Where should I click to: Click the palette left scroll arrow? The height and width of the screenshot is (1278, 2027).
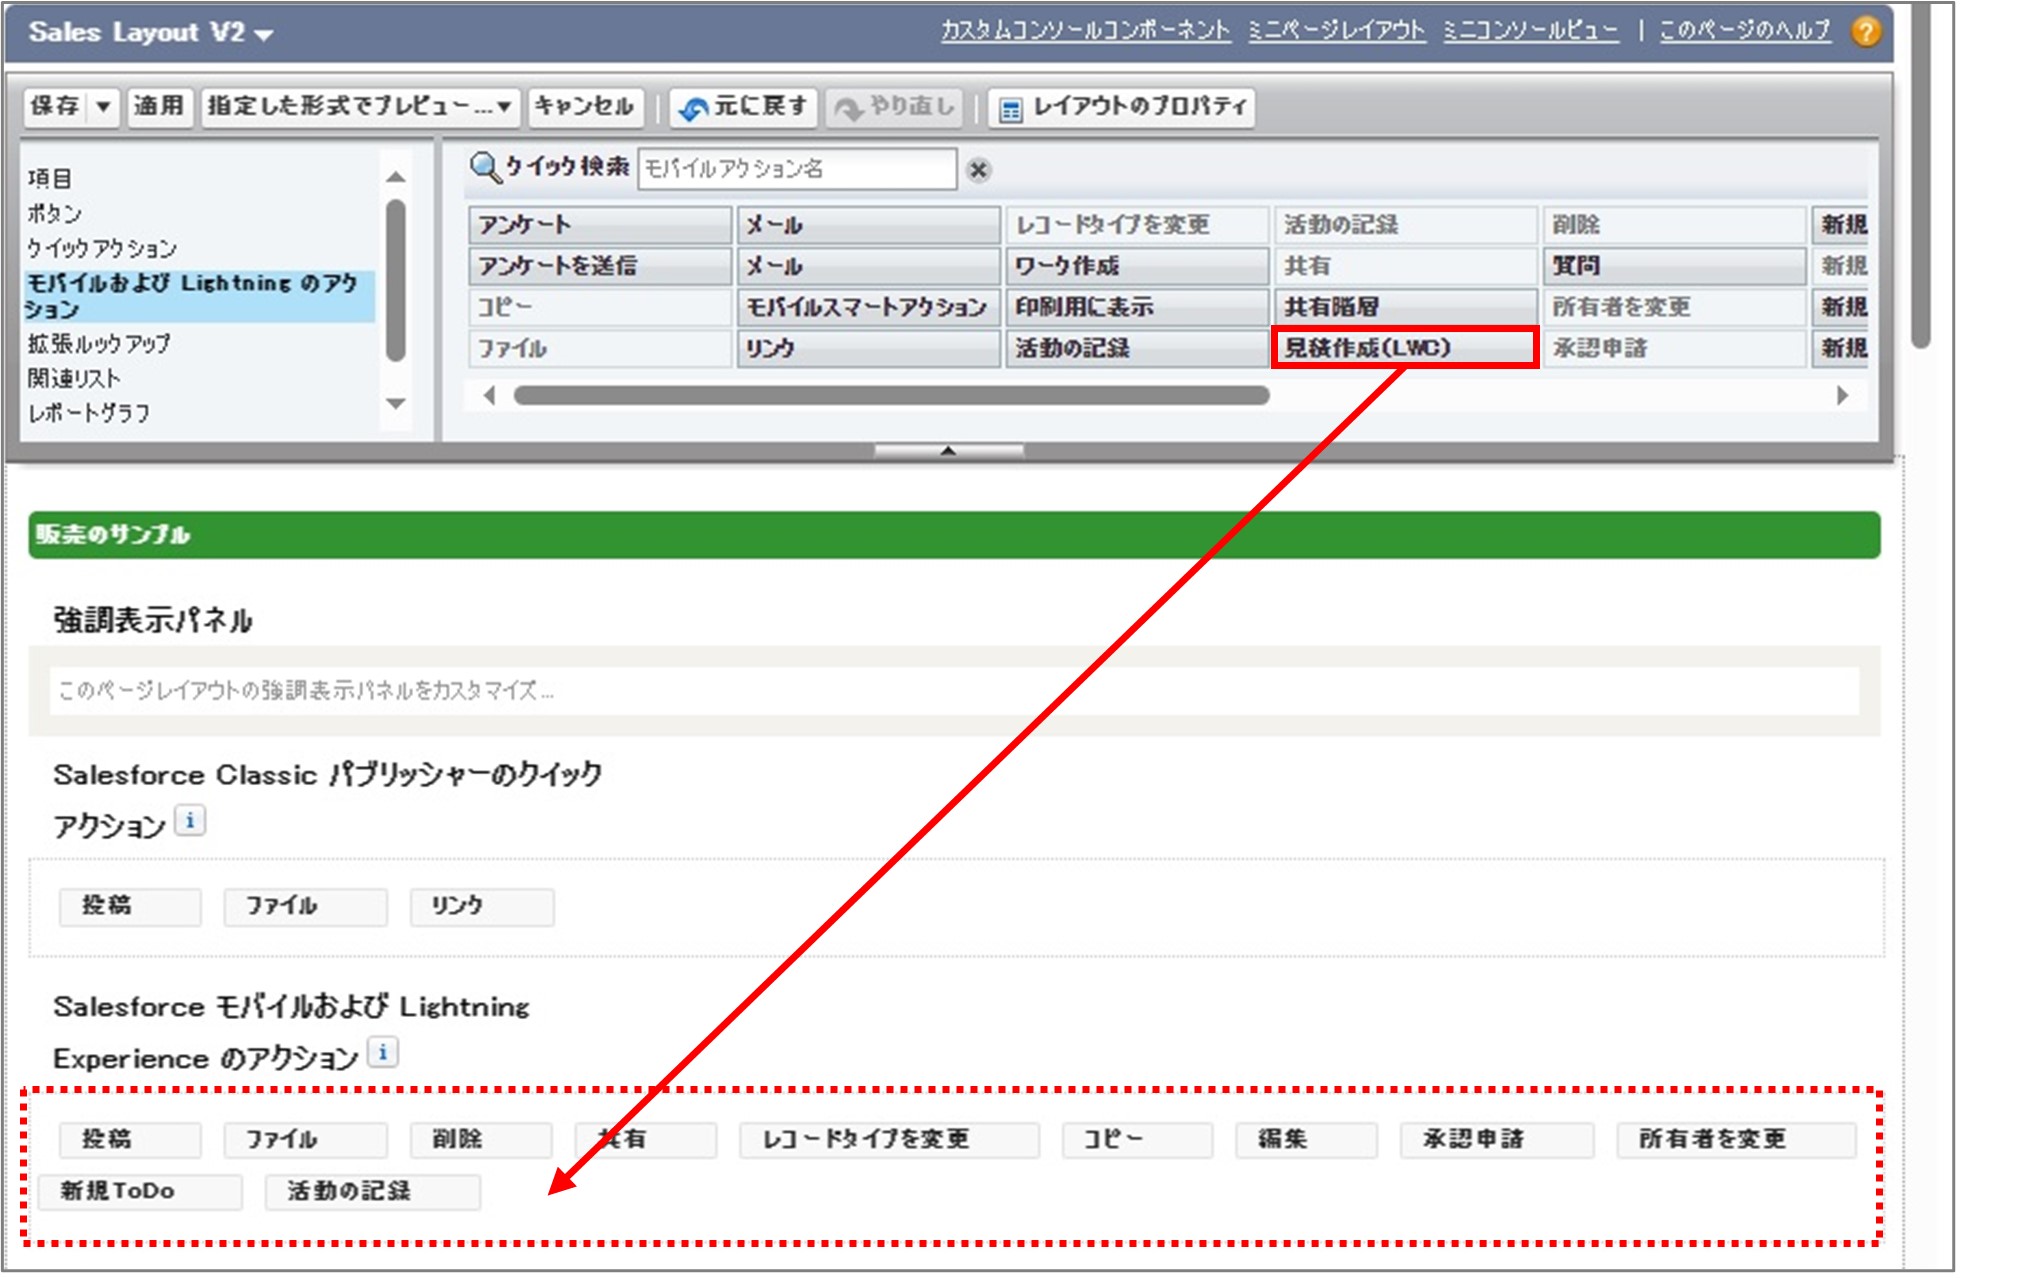(x=489, y=396)
